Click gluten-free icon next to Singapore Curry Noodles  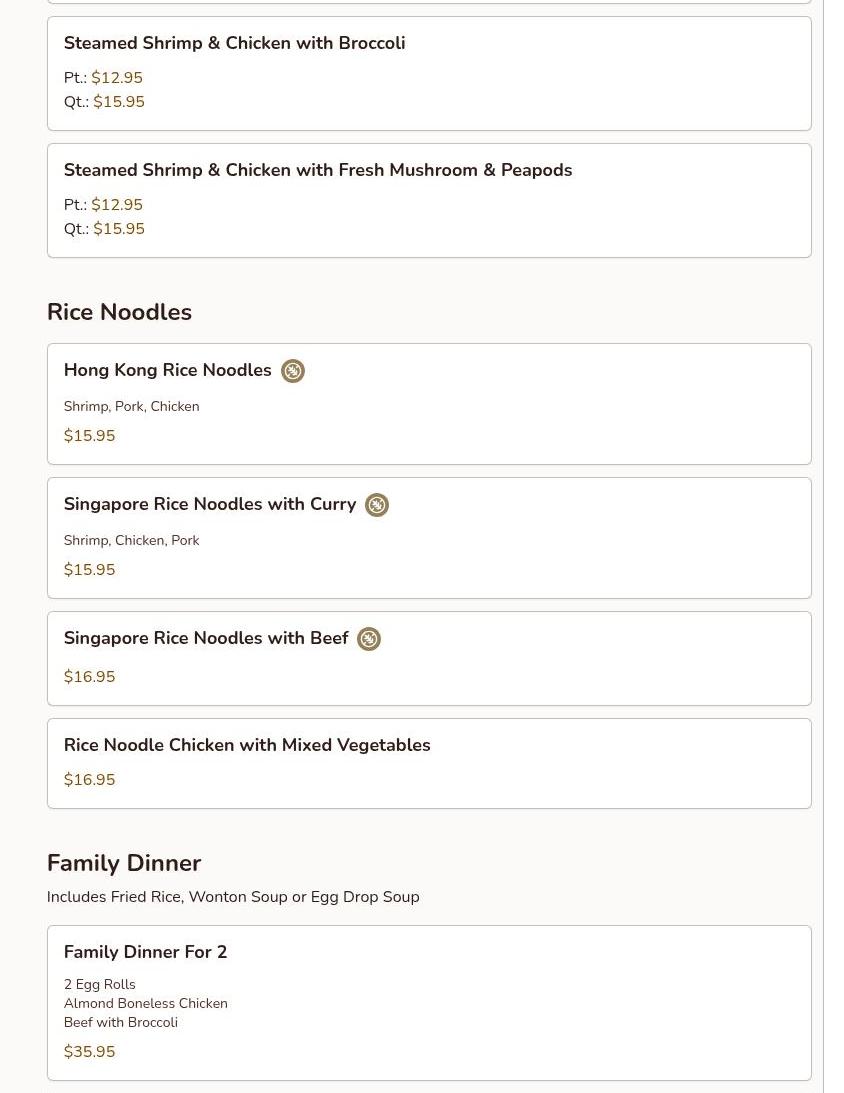tap(377, 505)
